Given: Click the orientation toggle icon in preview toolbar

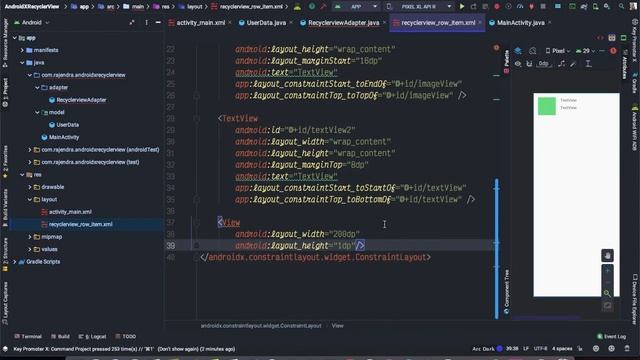Looking at the screenshot, I should click(x=533, y=51).
